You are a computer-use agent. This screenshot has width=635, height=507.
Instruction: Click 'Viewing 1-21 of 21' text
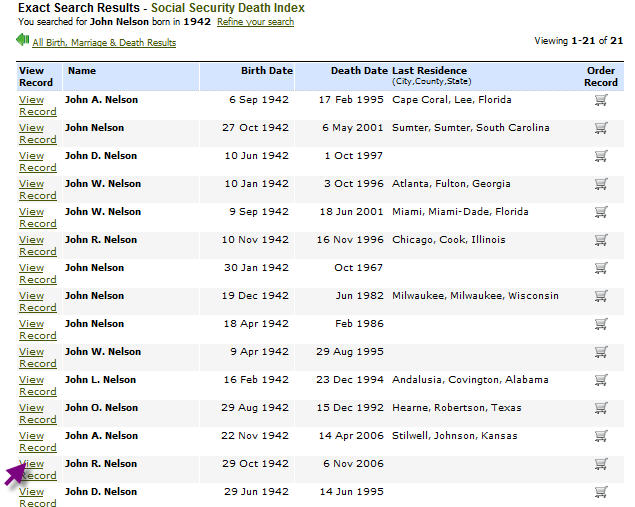(578, 40)
